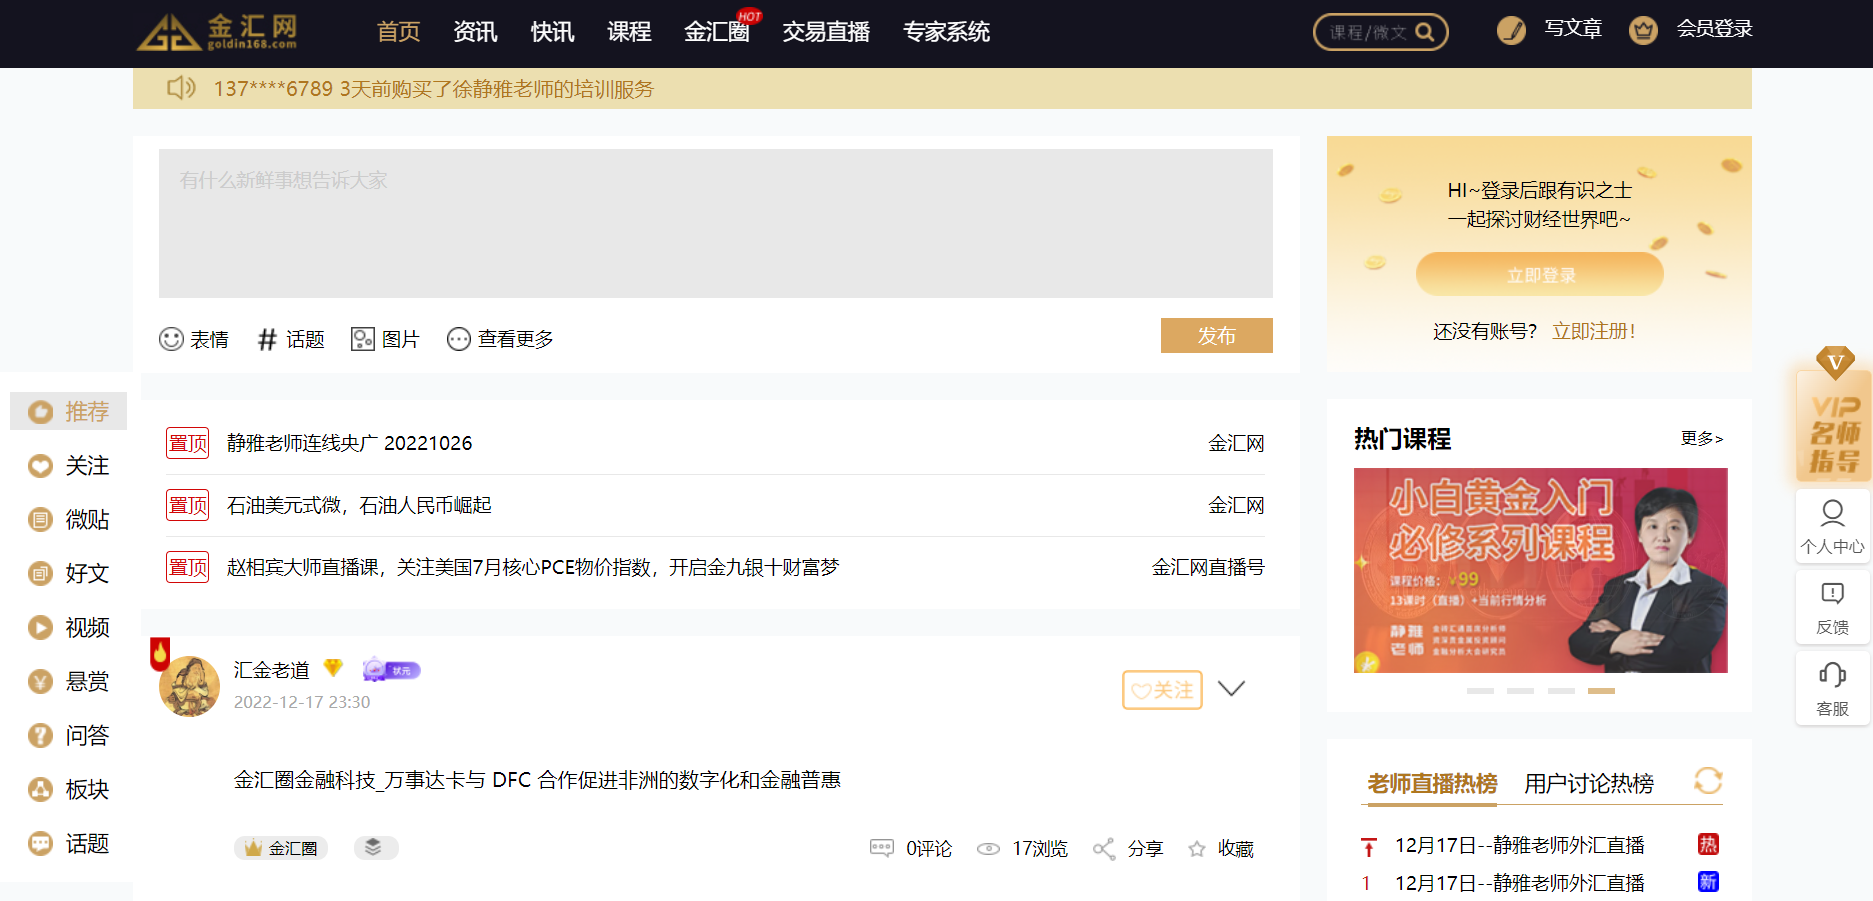Open 专家系统 in top navigation
The height and width of the screenshot is (901, 1873).
[946, 32]
